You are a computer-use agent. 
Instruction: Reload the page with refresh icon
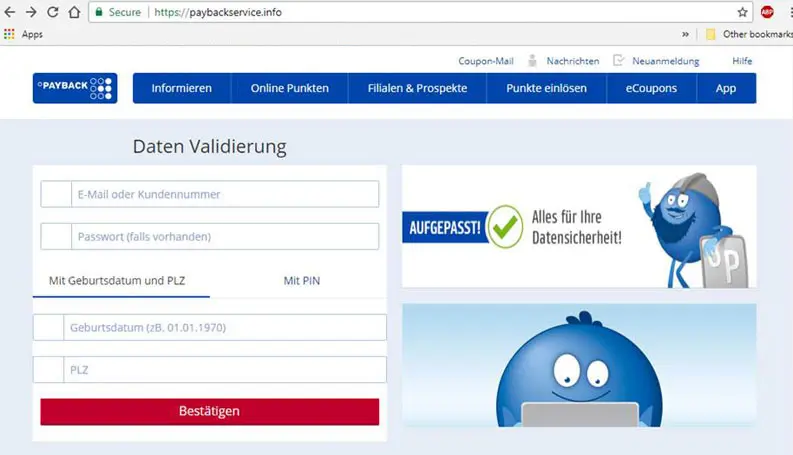(53, 12)
